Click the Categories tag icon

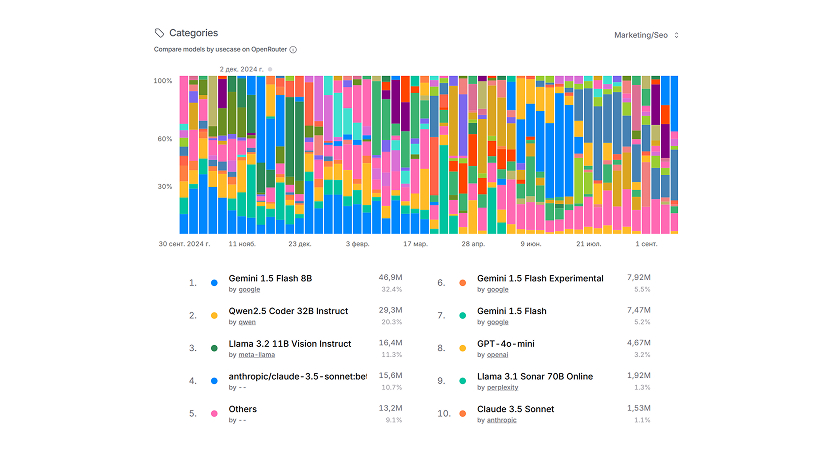pyautogui.click(x=160, y=33)
